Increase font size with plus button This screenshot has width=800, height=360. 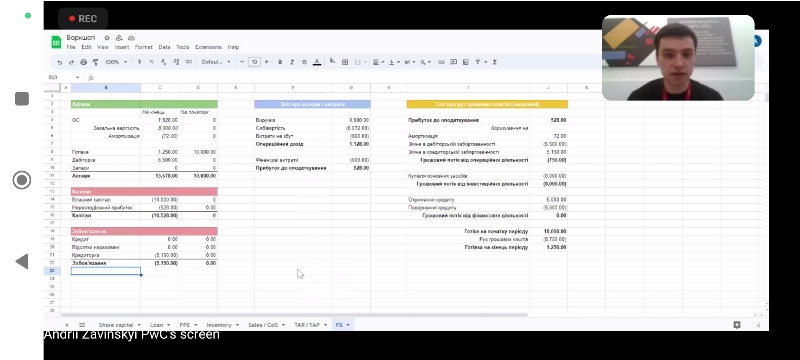click(266, 62)
